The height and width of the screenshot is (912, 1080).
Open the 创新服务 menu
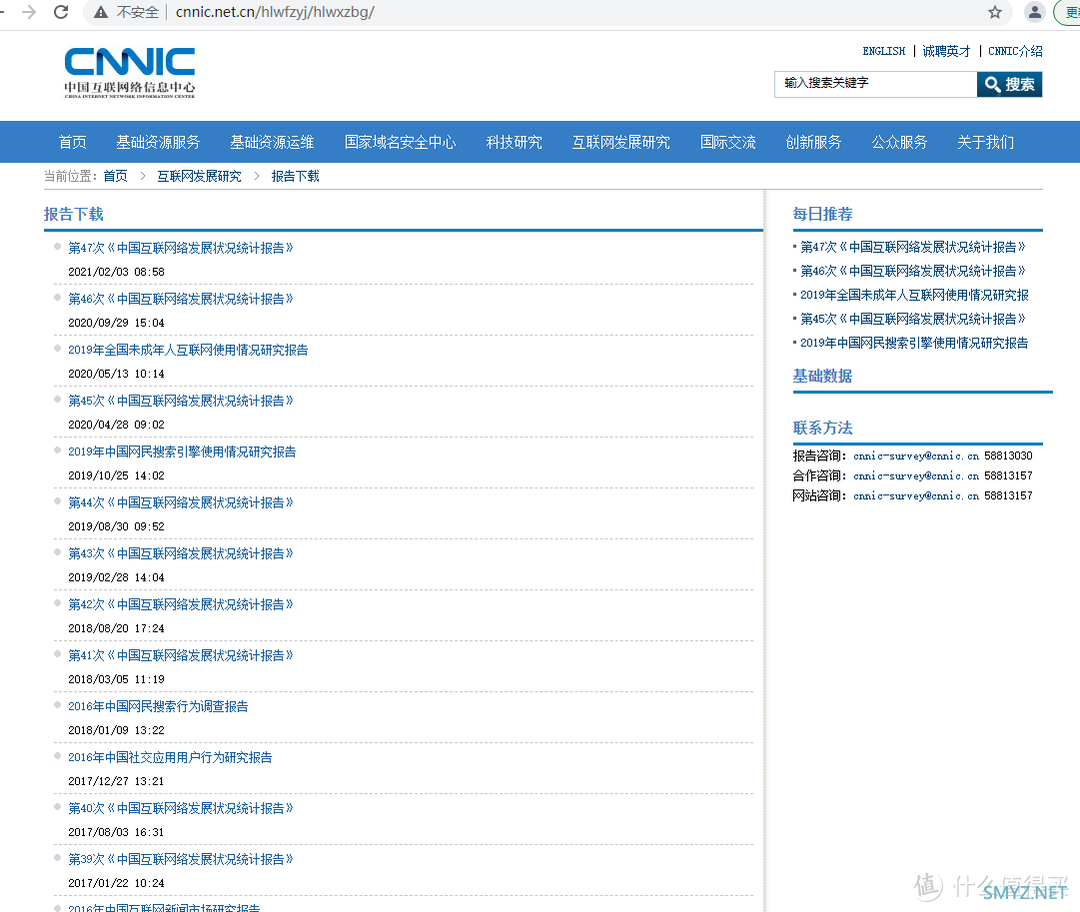pos(813,142)
